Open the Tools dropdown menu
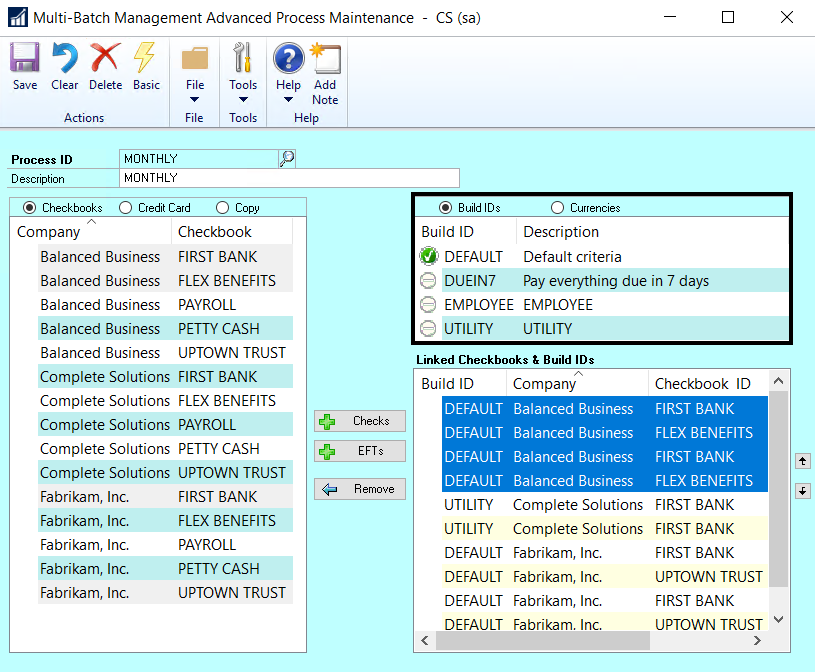 (x=243, y=99)
